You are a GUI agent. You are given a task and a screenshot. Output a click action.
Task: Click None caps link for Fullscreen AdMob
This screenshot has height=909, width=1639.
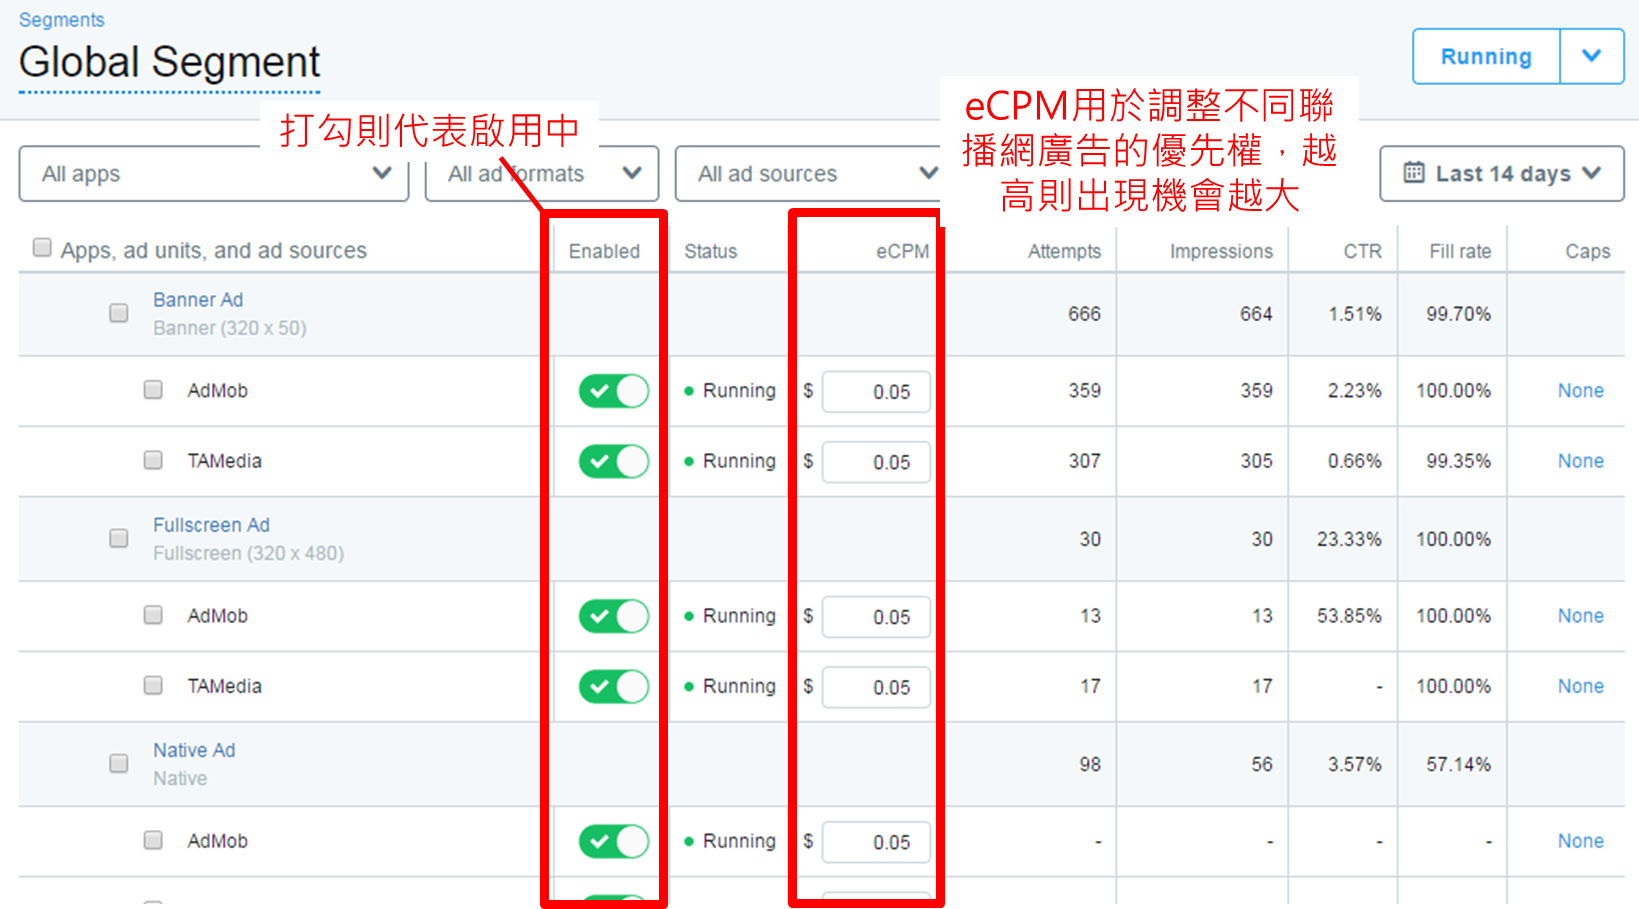tap(1580, 616)
